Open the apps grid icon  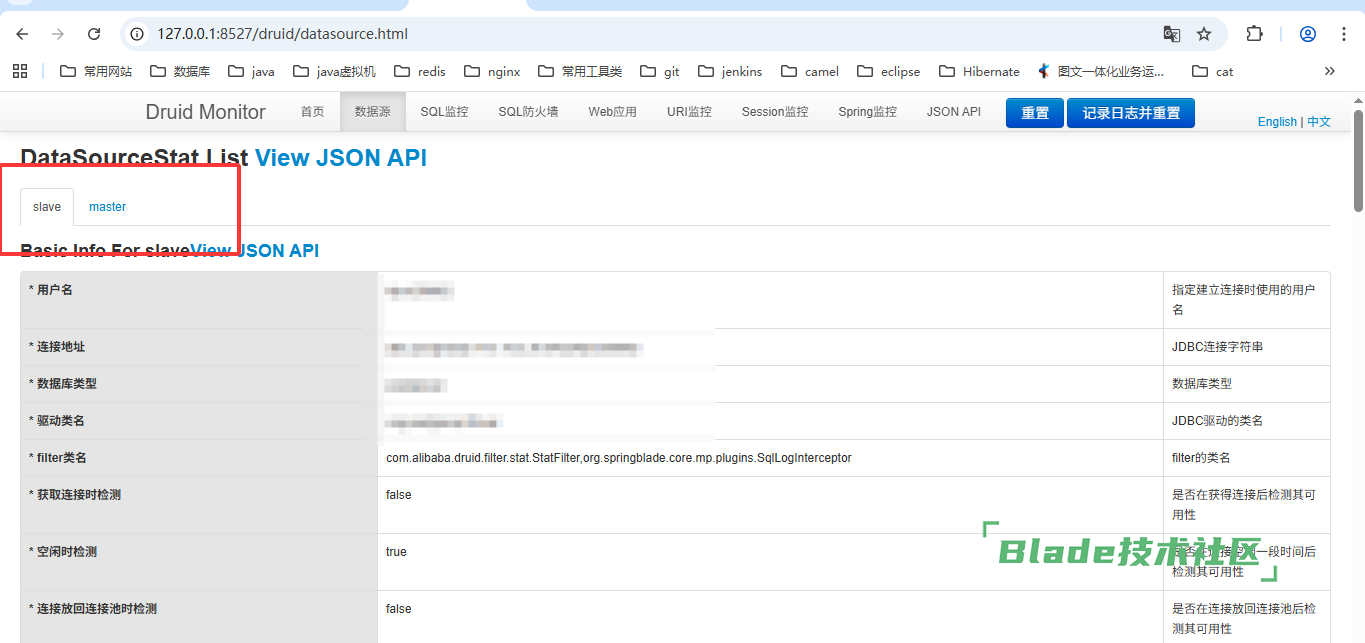(x=19, y=71)
